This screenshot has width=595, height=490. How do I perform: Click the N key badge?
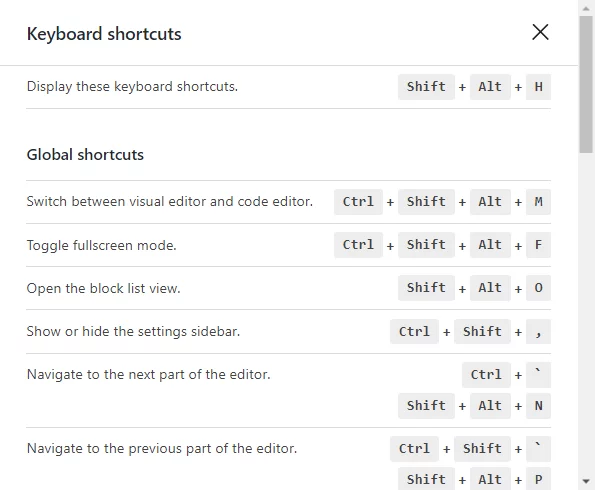tap(538, 406)
